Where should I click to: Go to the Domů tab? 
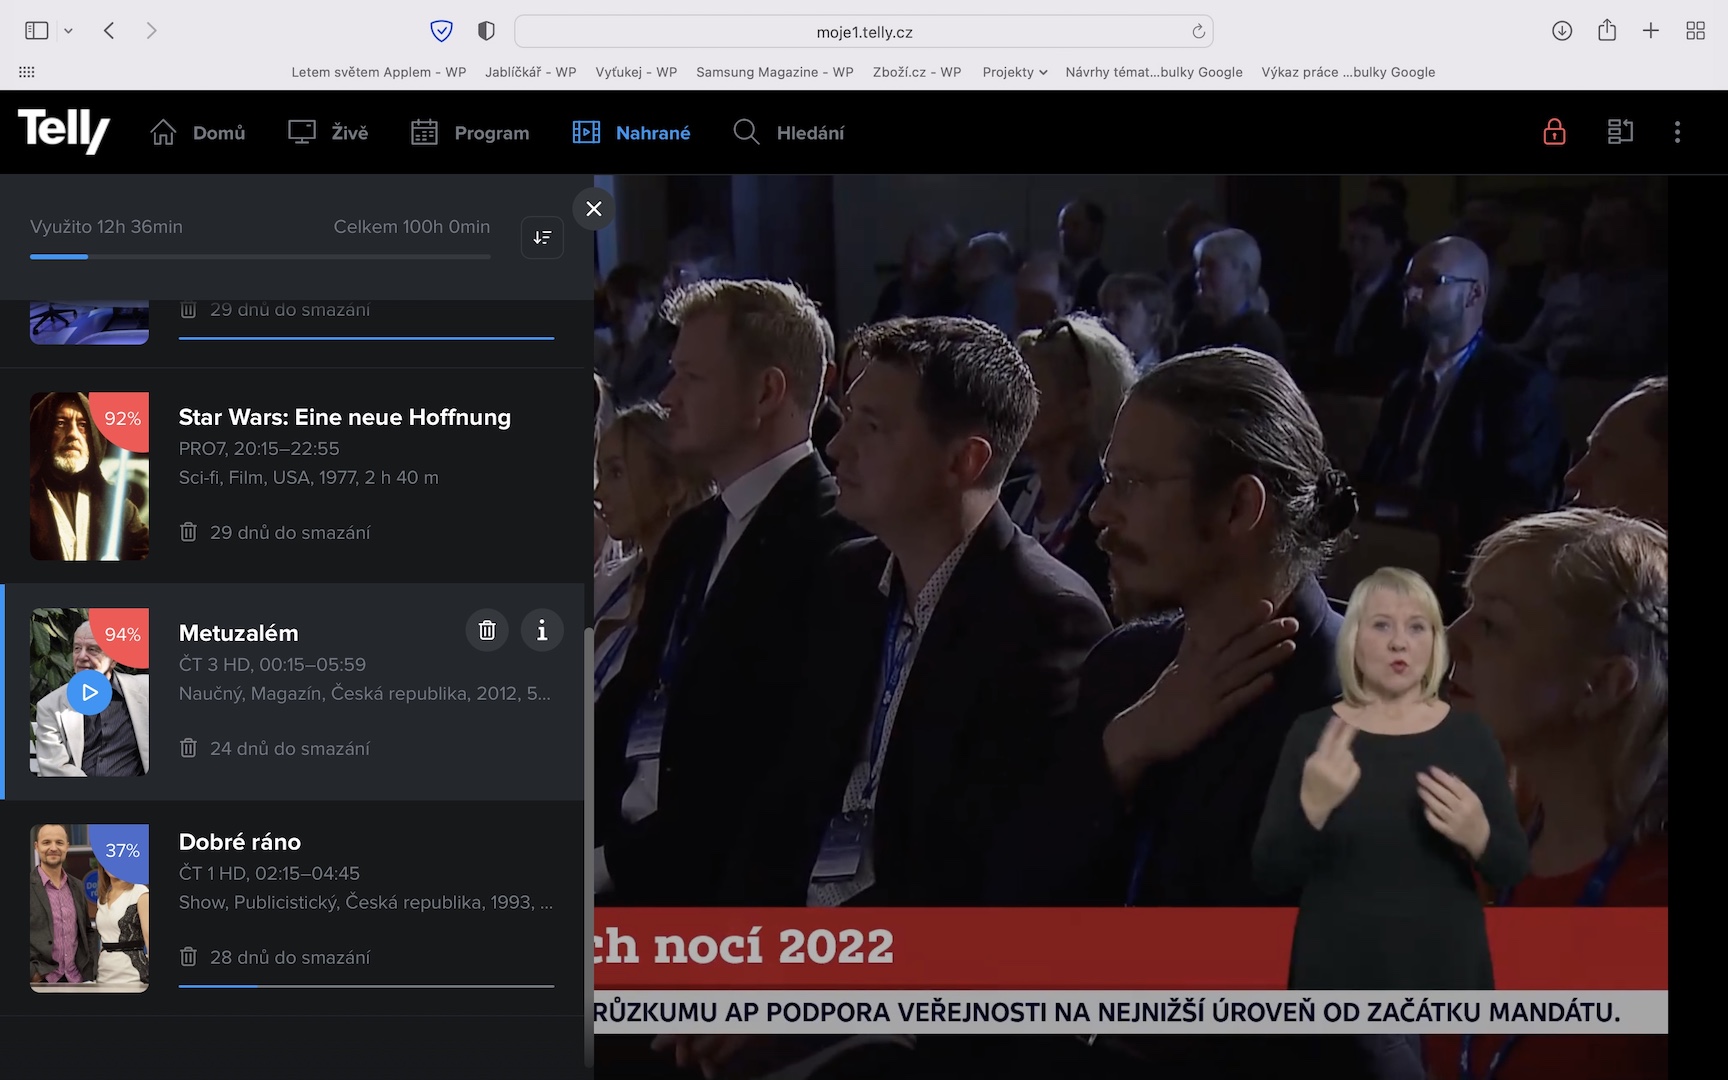click(198, 133)
